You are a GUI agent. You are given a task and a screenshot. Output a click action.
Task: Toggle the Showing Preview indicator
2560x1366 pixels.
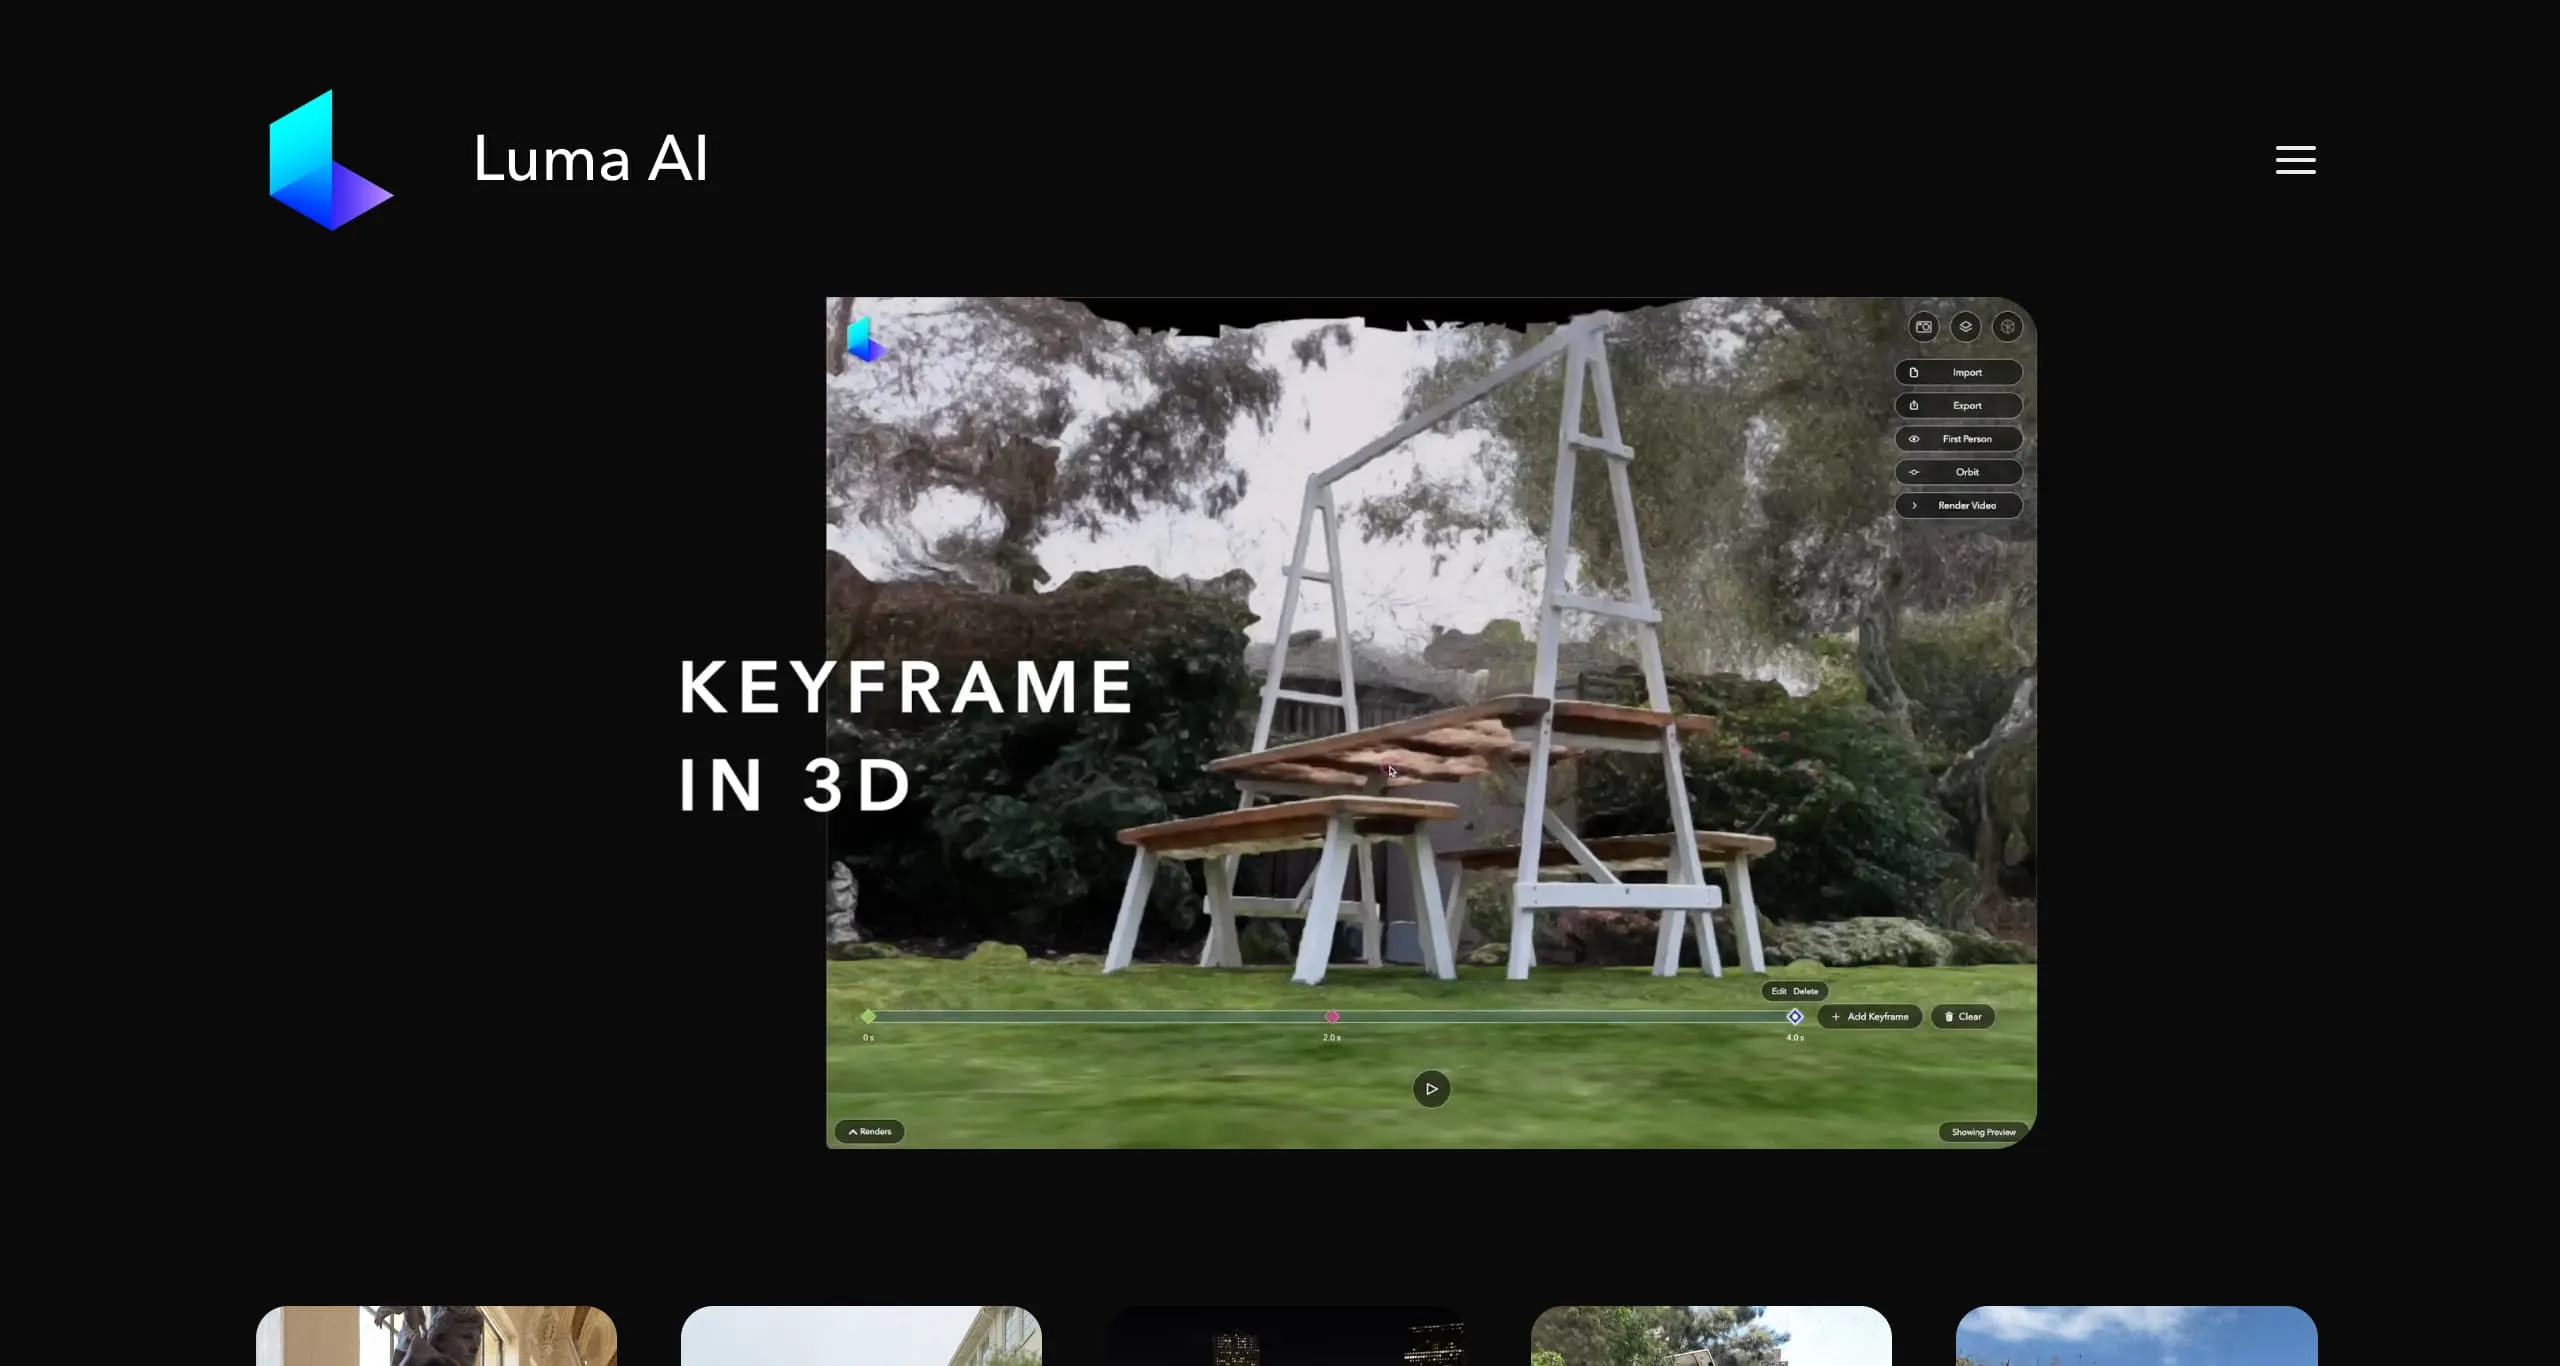coord(1983,1133)
